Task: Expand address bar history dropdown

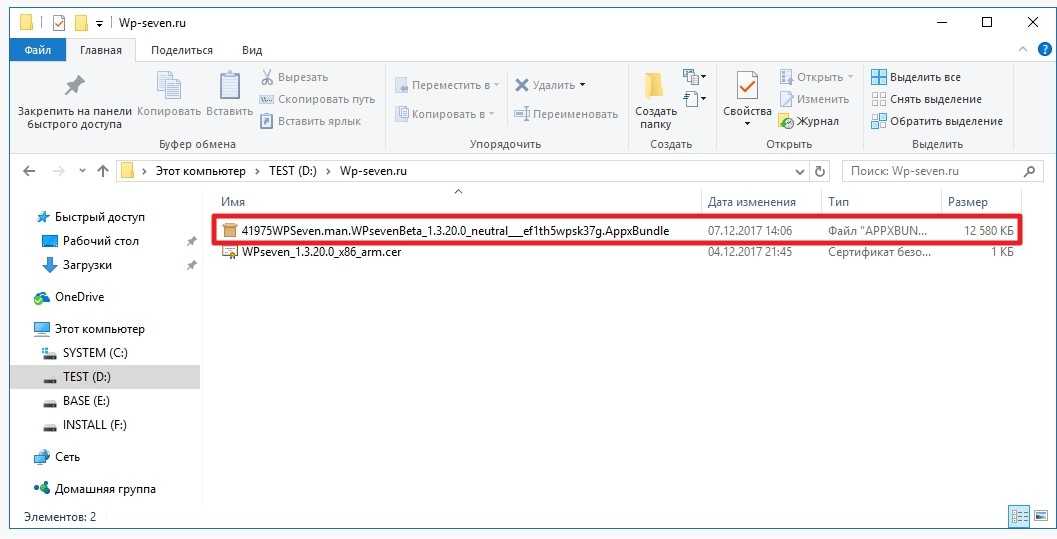Action: coord(800,171)
